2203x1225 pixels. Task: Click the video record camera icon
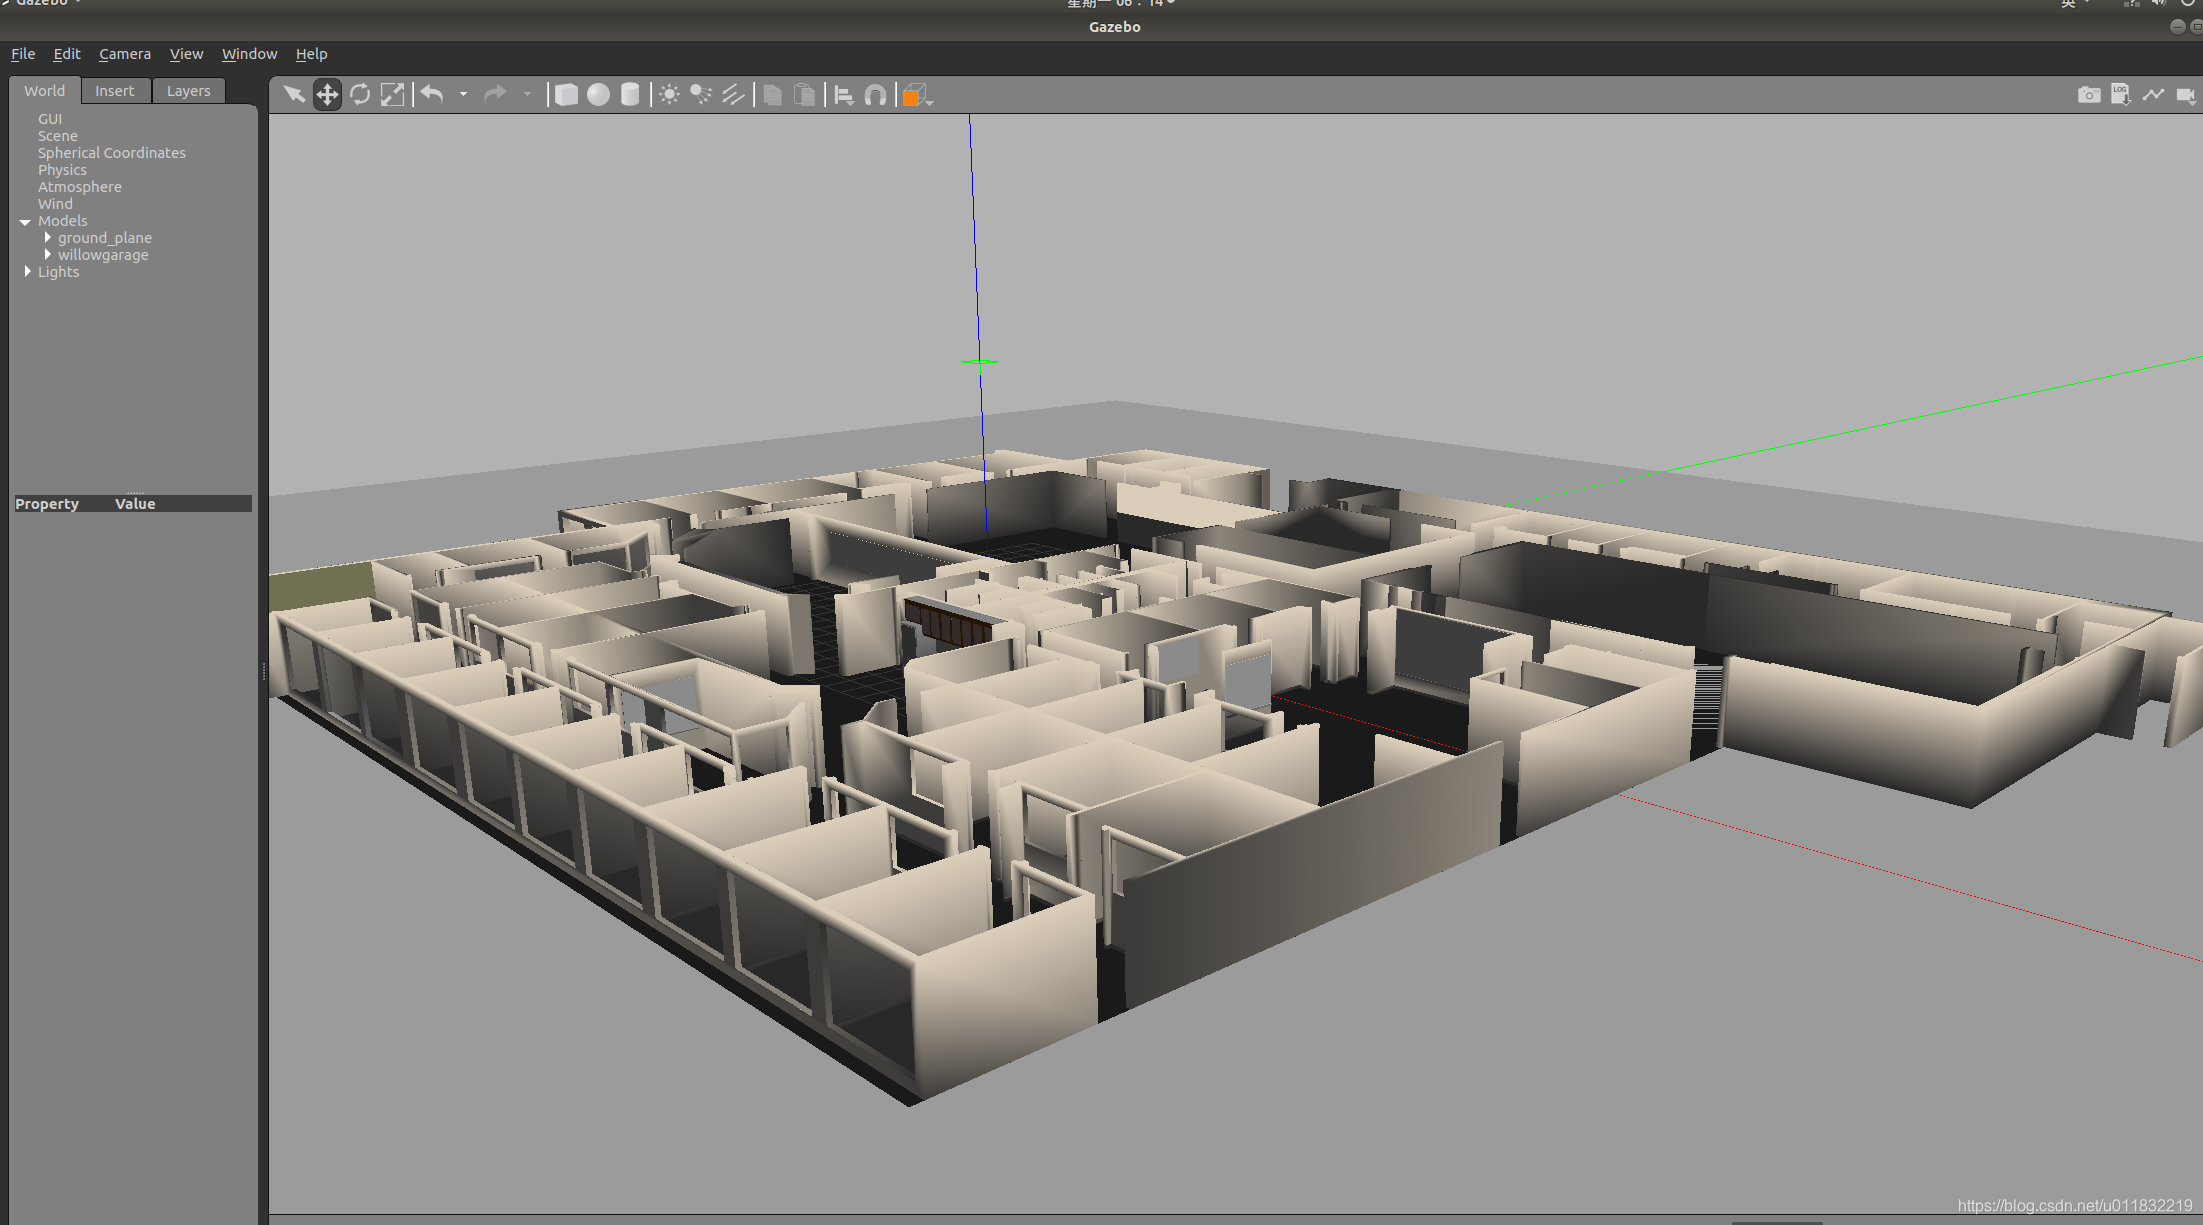tap(2186, 95)
